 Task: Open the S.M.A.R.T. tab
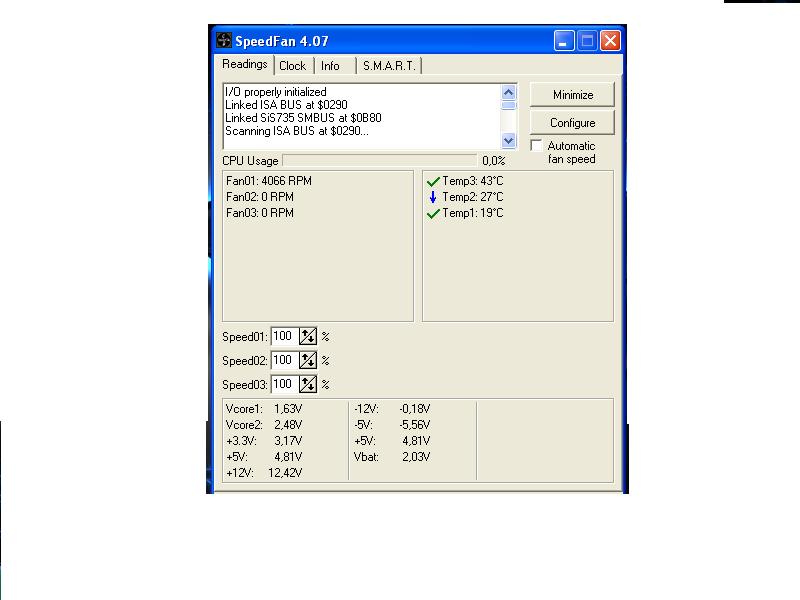click(389, 66)
